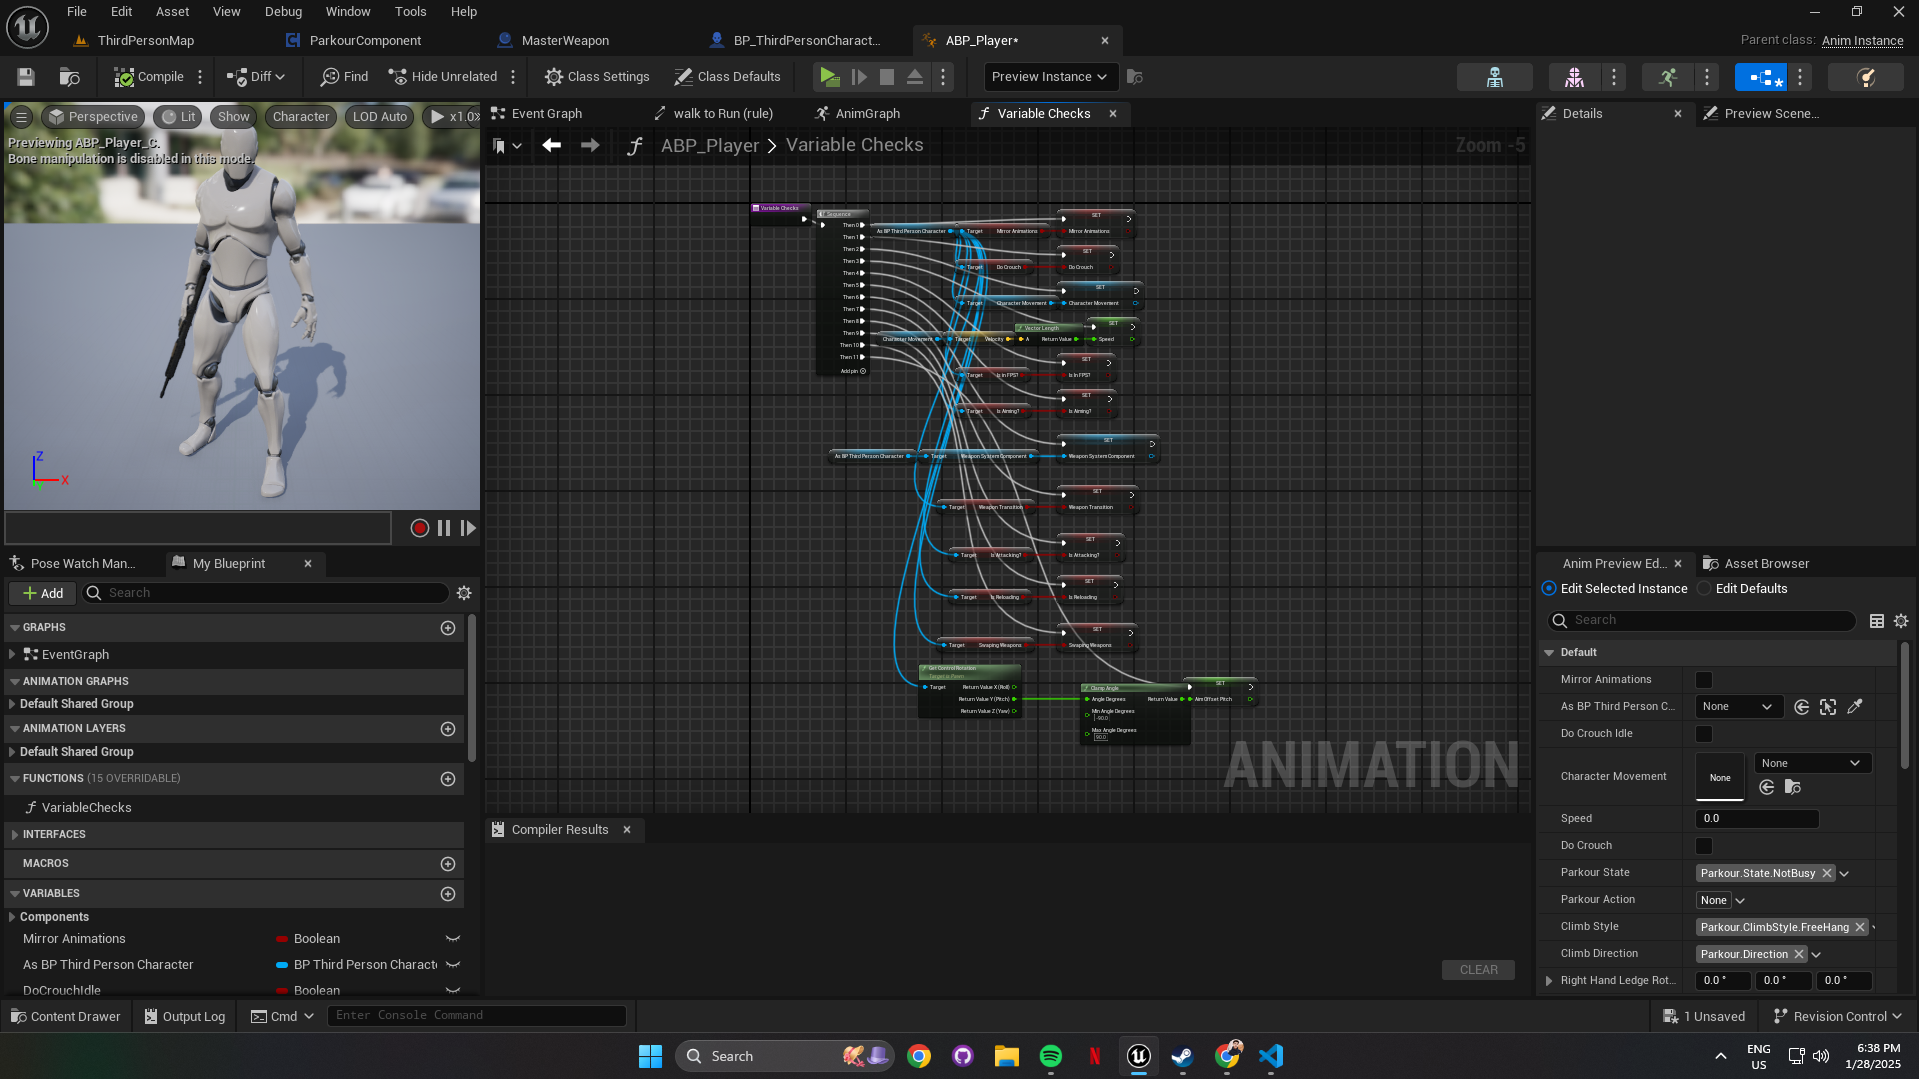Toggle the Mirror Animations checkbox

[x=1704, y=680]
